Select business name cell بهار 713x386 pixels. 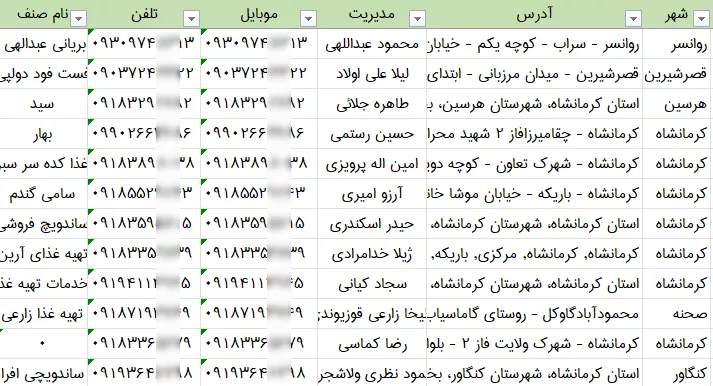click(x=44, y=134)
